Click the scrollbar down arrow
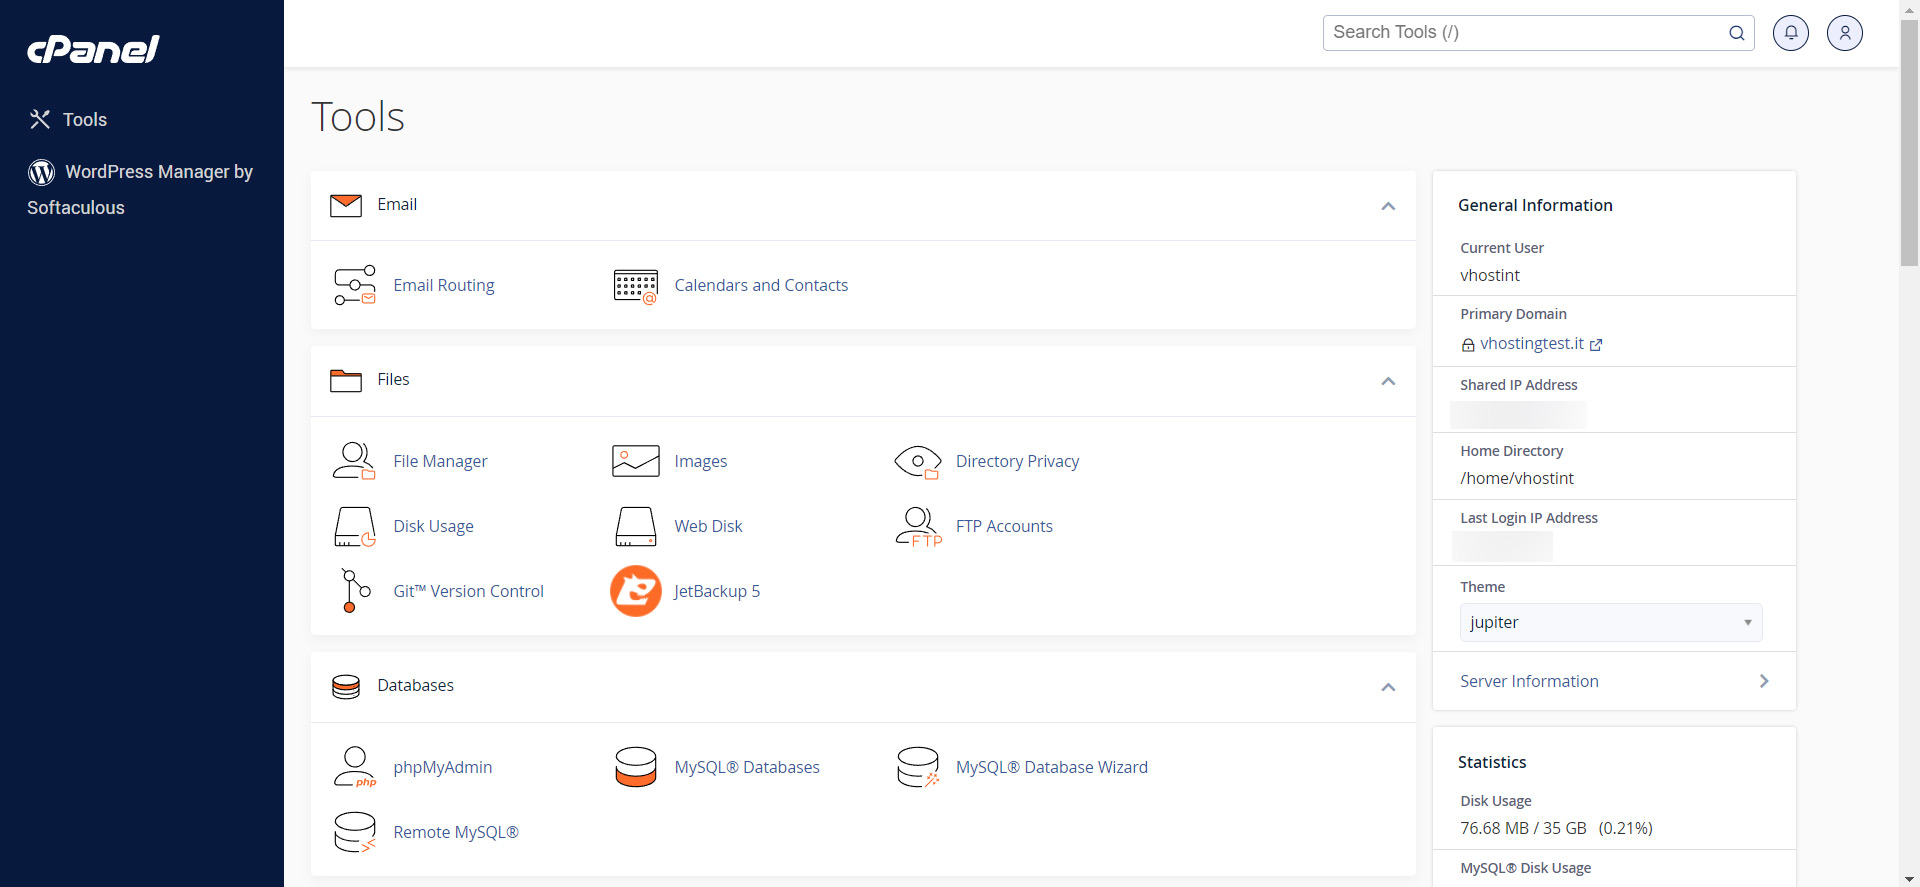The image size is (1920, 887). 1909,879
